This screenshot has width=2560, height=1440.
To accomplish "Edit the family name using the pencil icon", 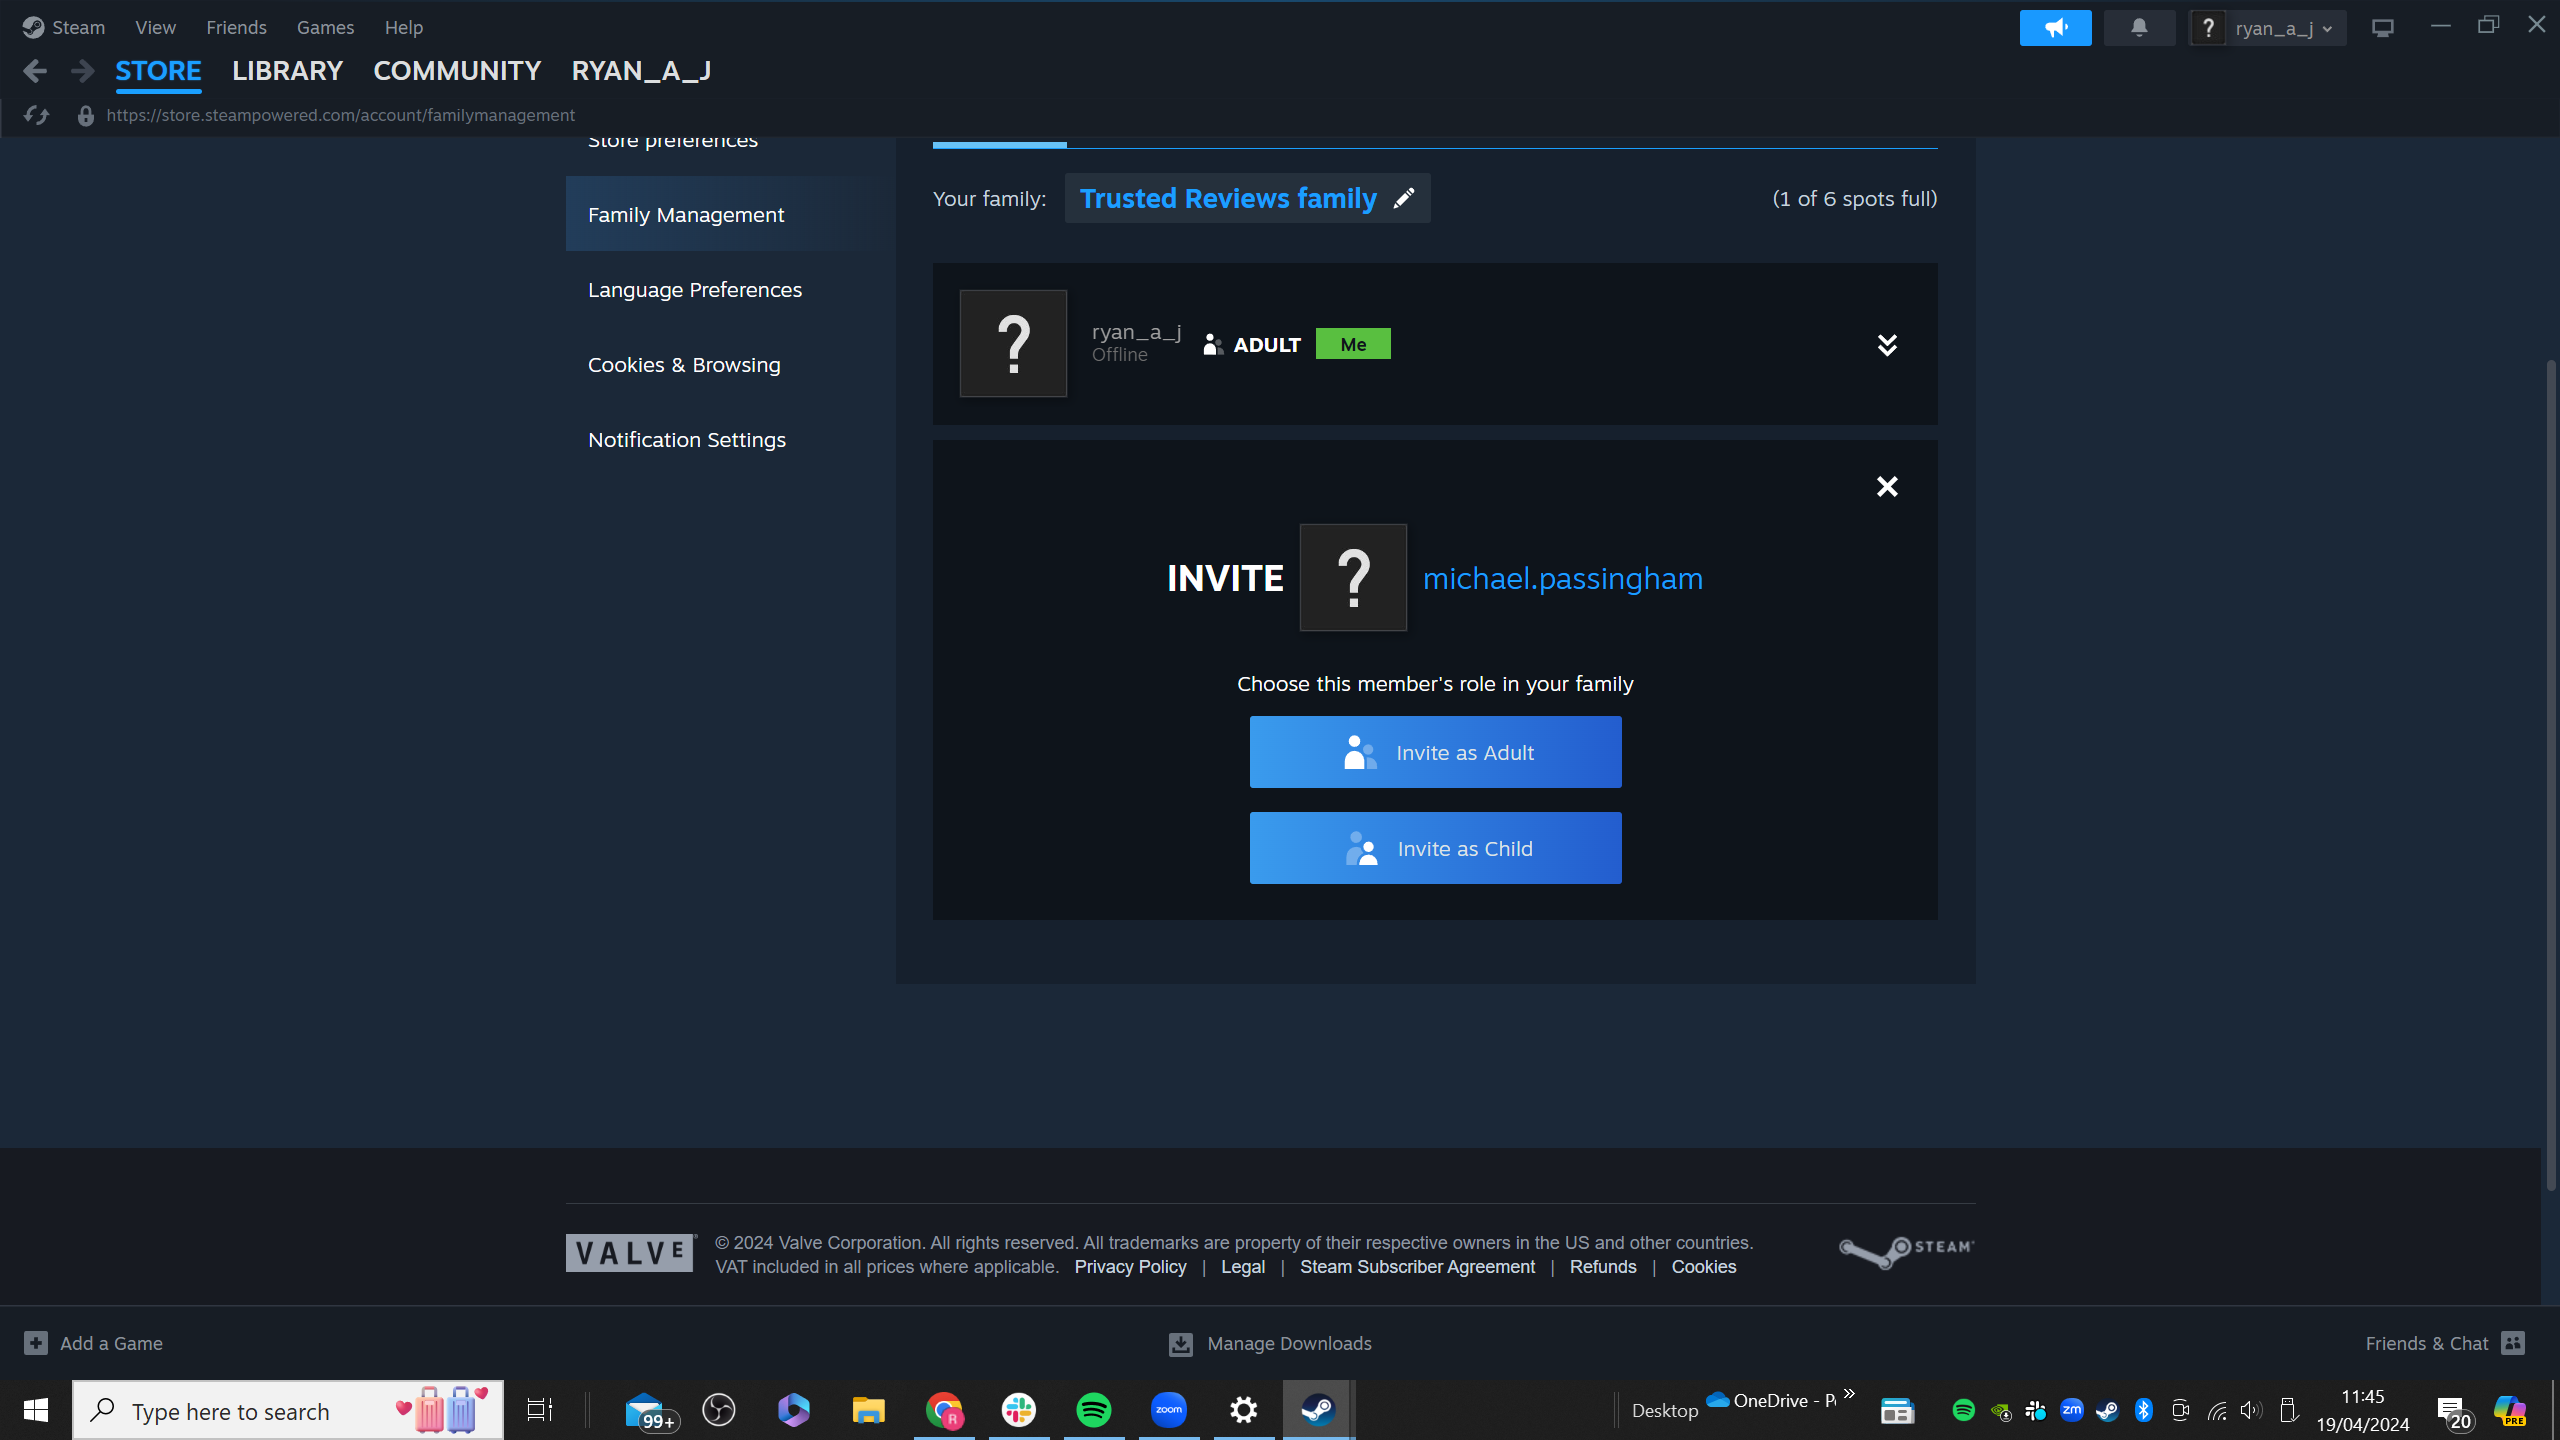I will (x=1402, y=198).
